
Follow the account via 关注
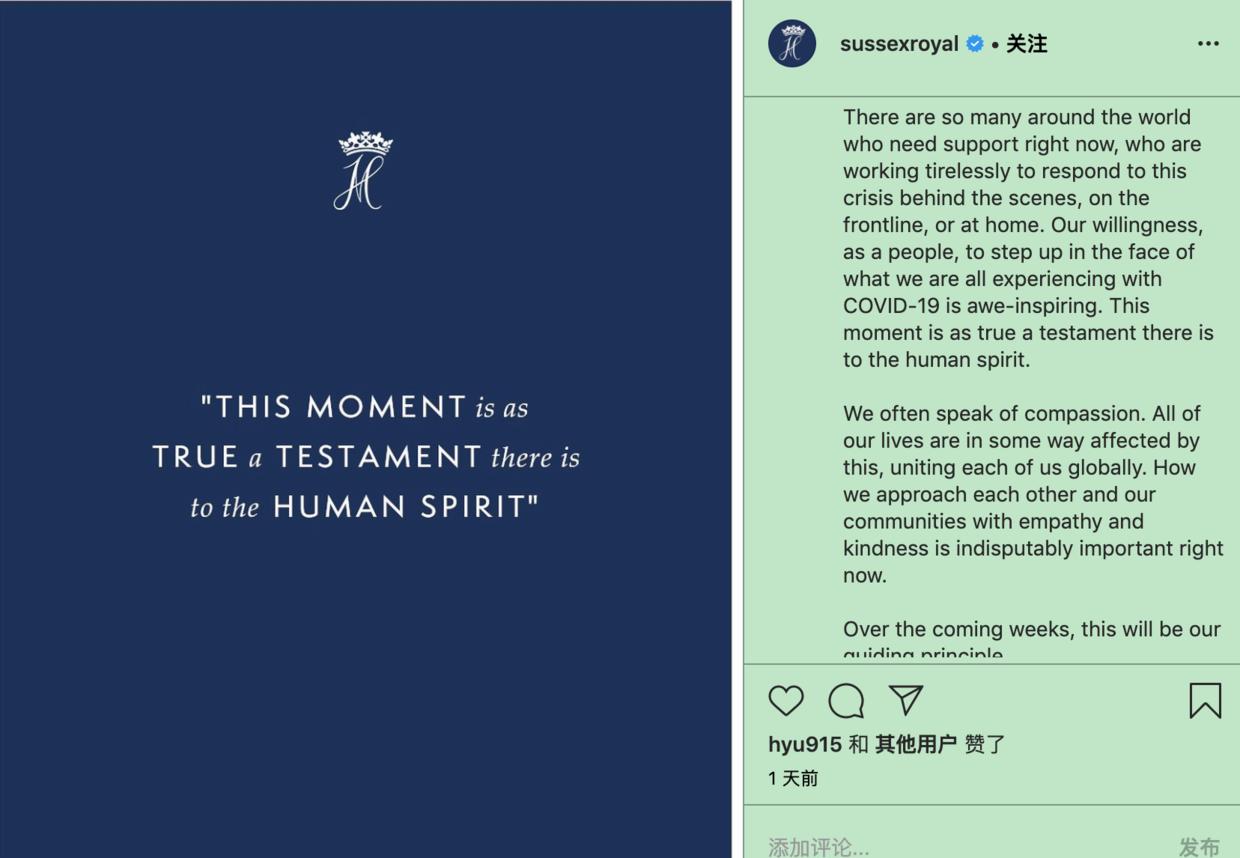pyautogui.click(x=1027, y=44)
